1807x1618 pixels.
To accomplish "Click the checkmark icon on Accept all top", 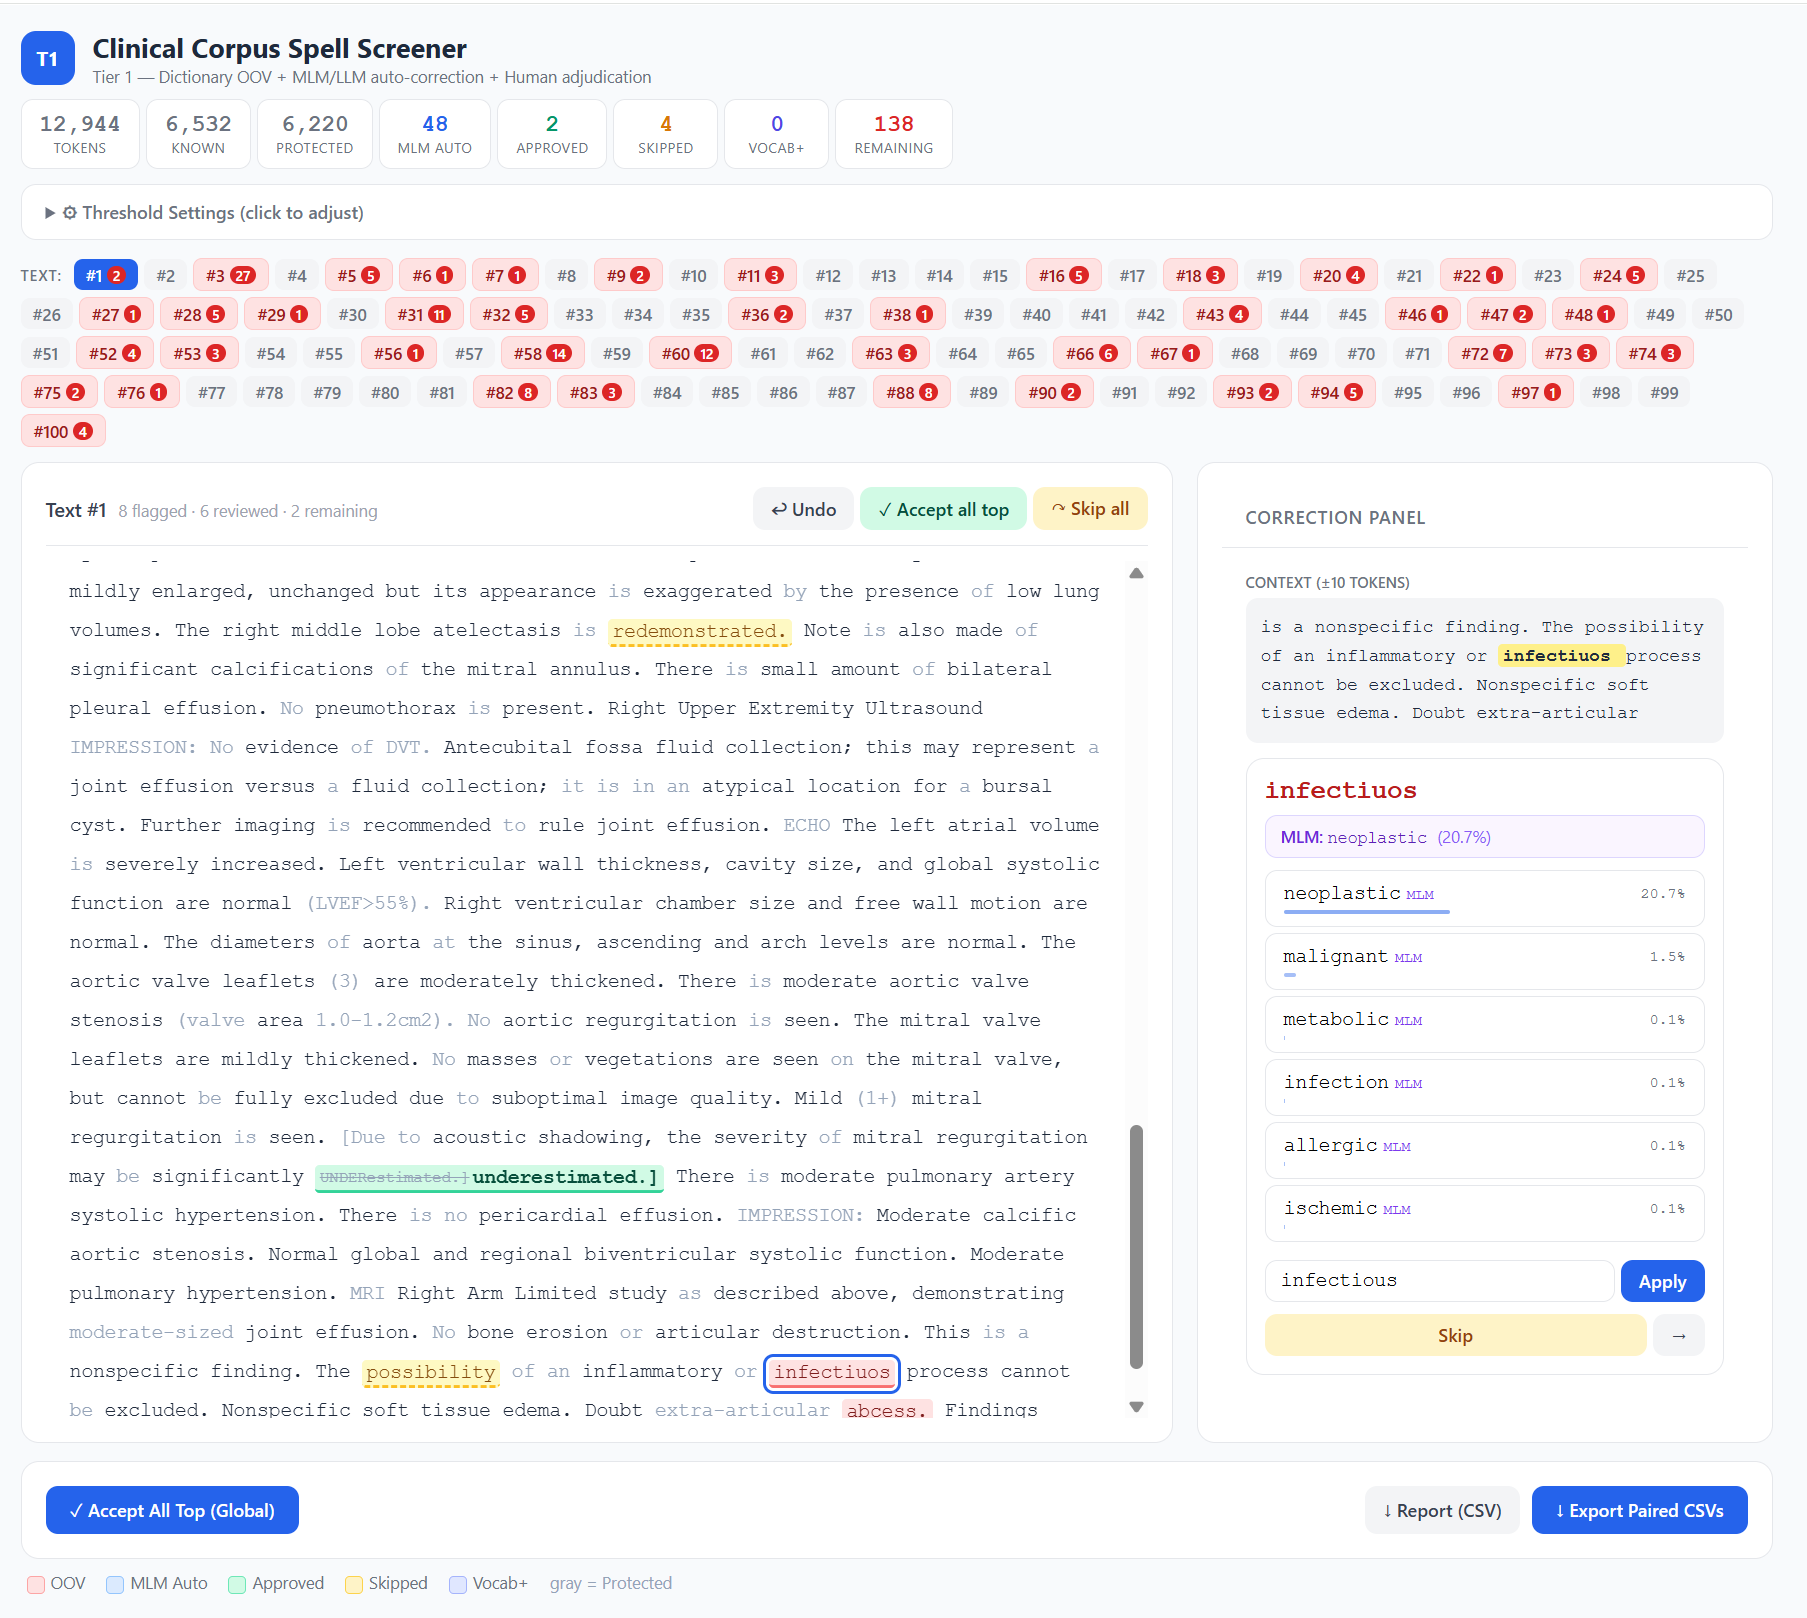I will click(x=885, y=509).
